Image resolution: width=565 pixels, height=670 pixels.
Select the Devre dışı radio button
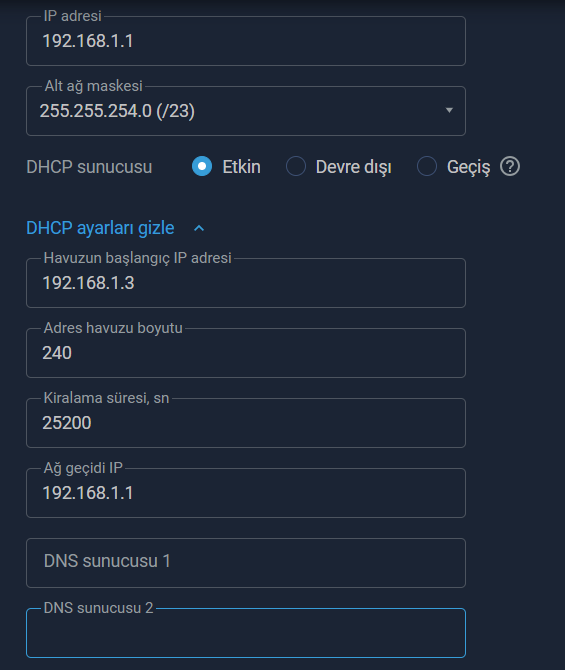(x=296, y=166)
